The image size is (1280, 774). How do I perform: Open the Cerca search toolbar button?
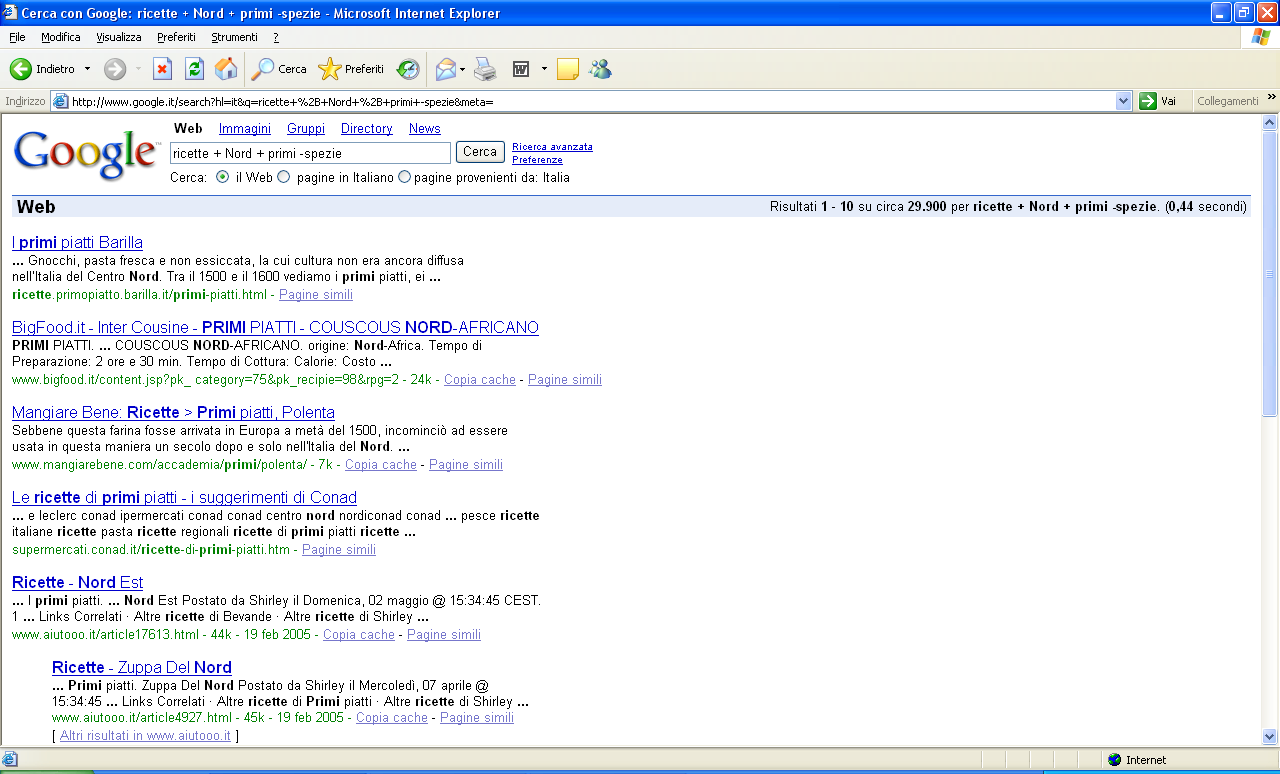pyautogui.click(x=279, y=69)
